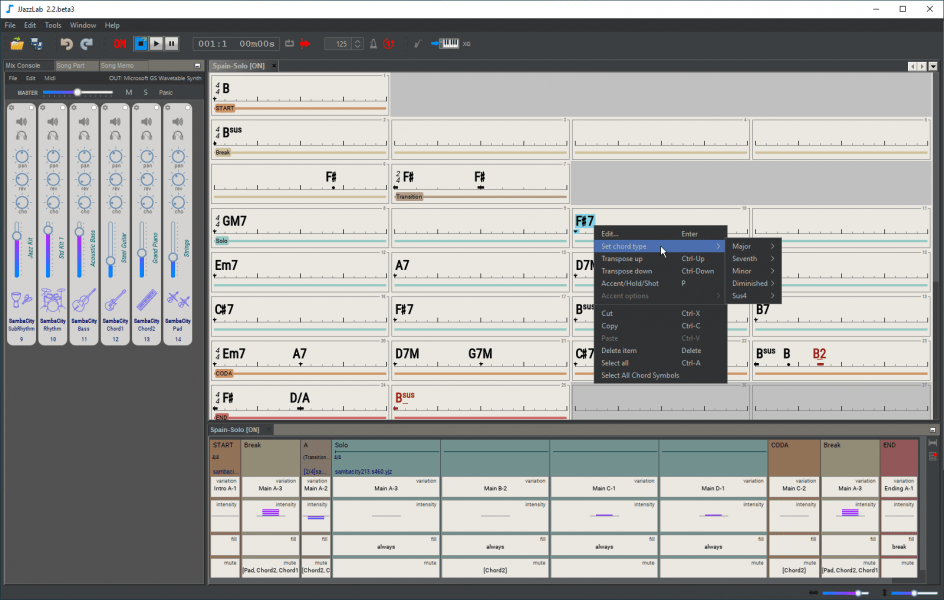Close the Spain-Solo [ON] editor tab
Screen dimensions: 944x600
tap(274, 66)
